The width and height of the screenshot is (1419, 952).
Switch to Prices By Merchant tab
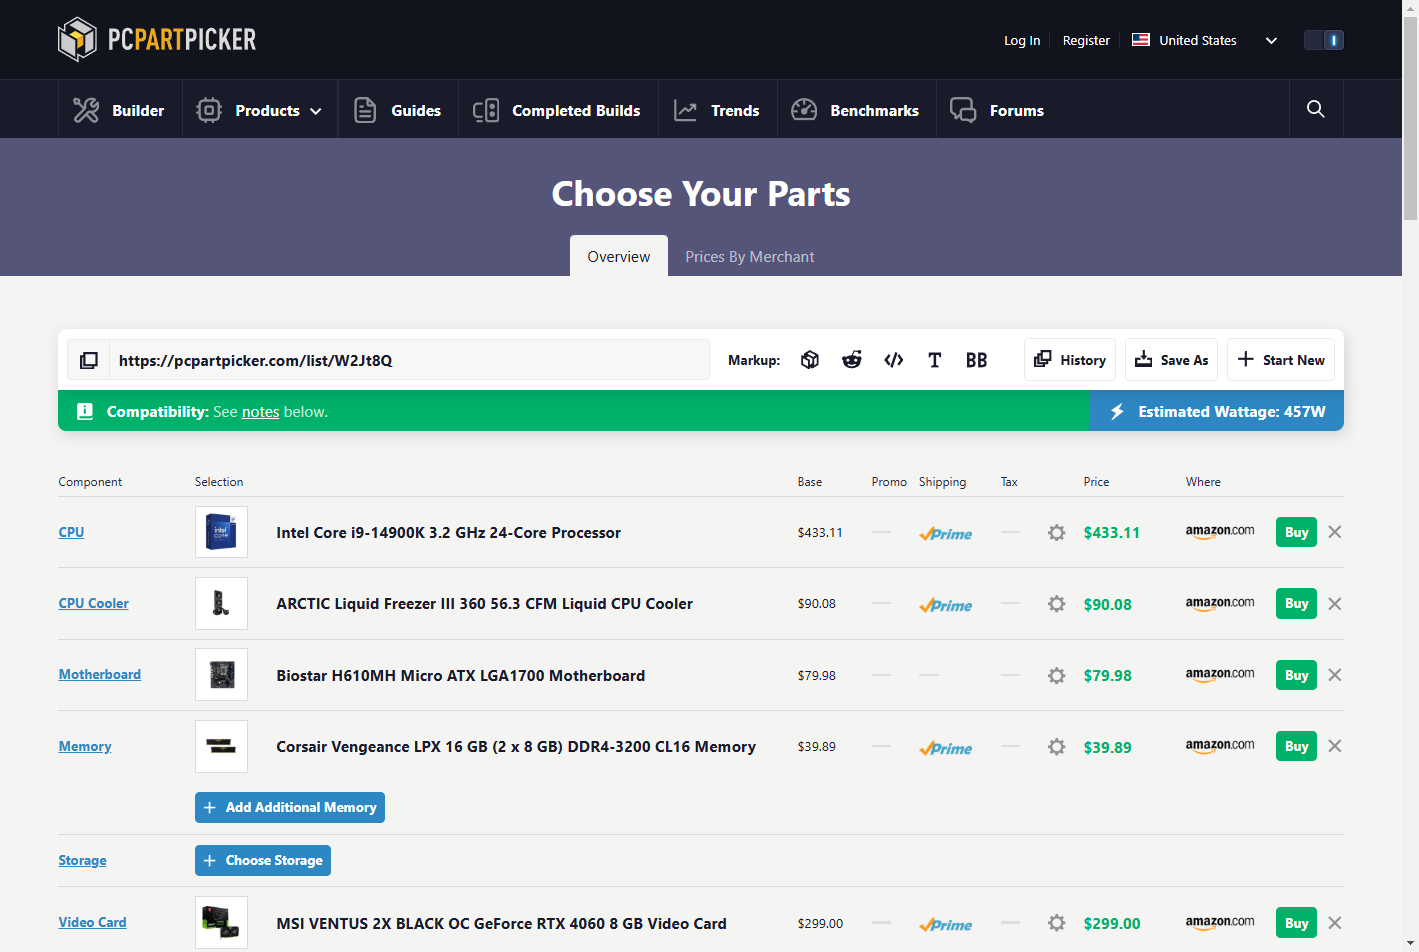click(x=750, y=256)
